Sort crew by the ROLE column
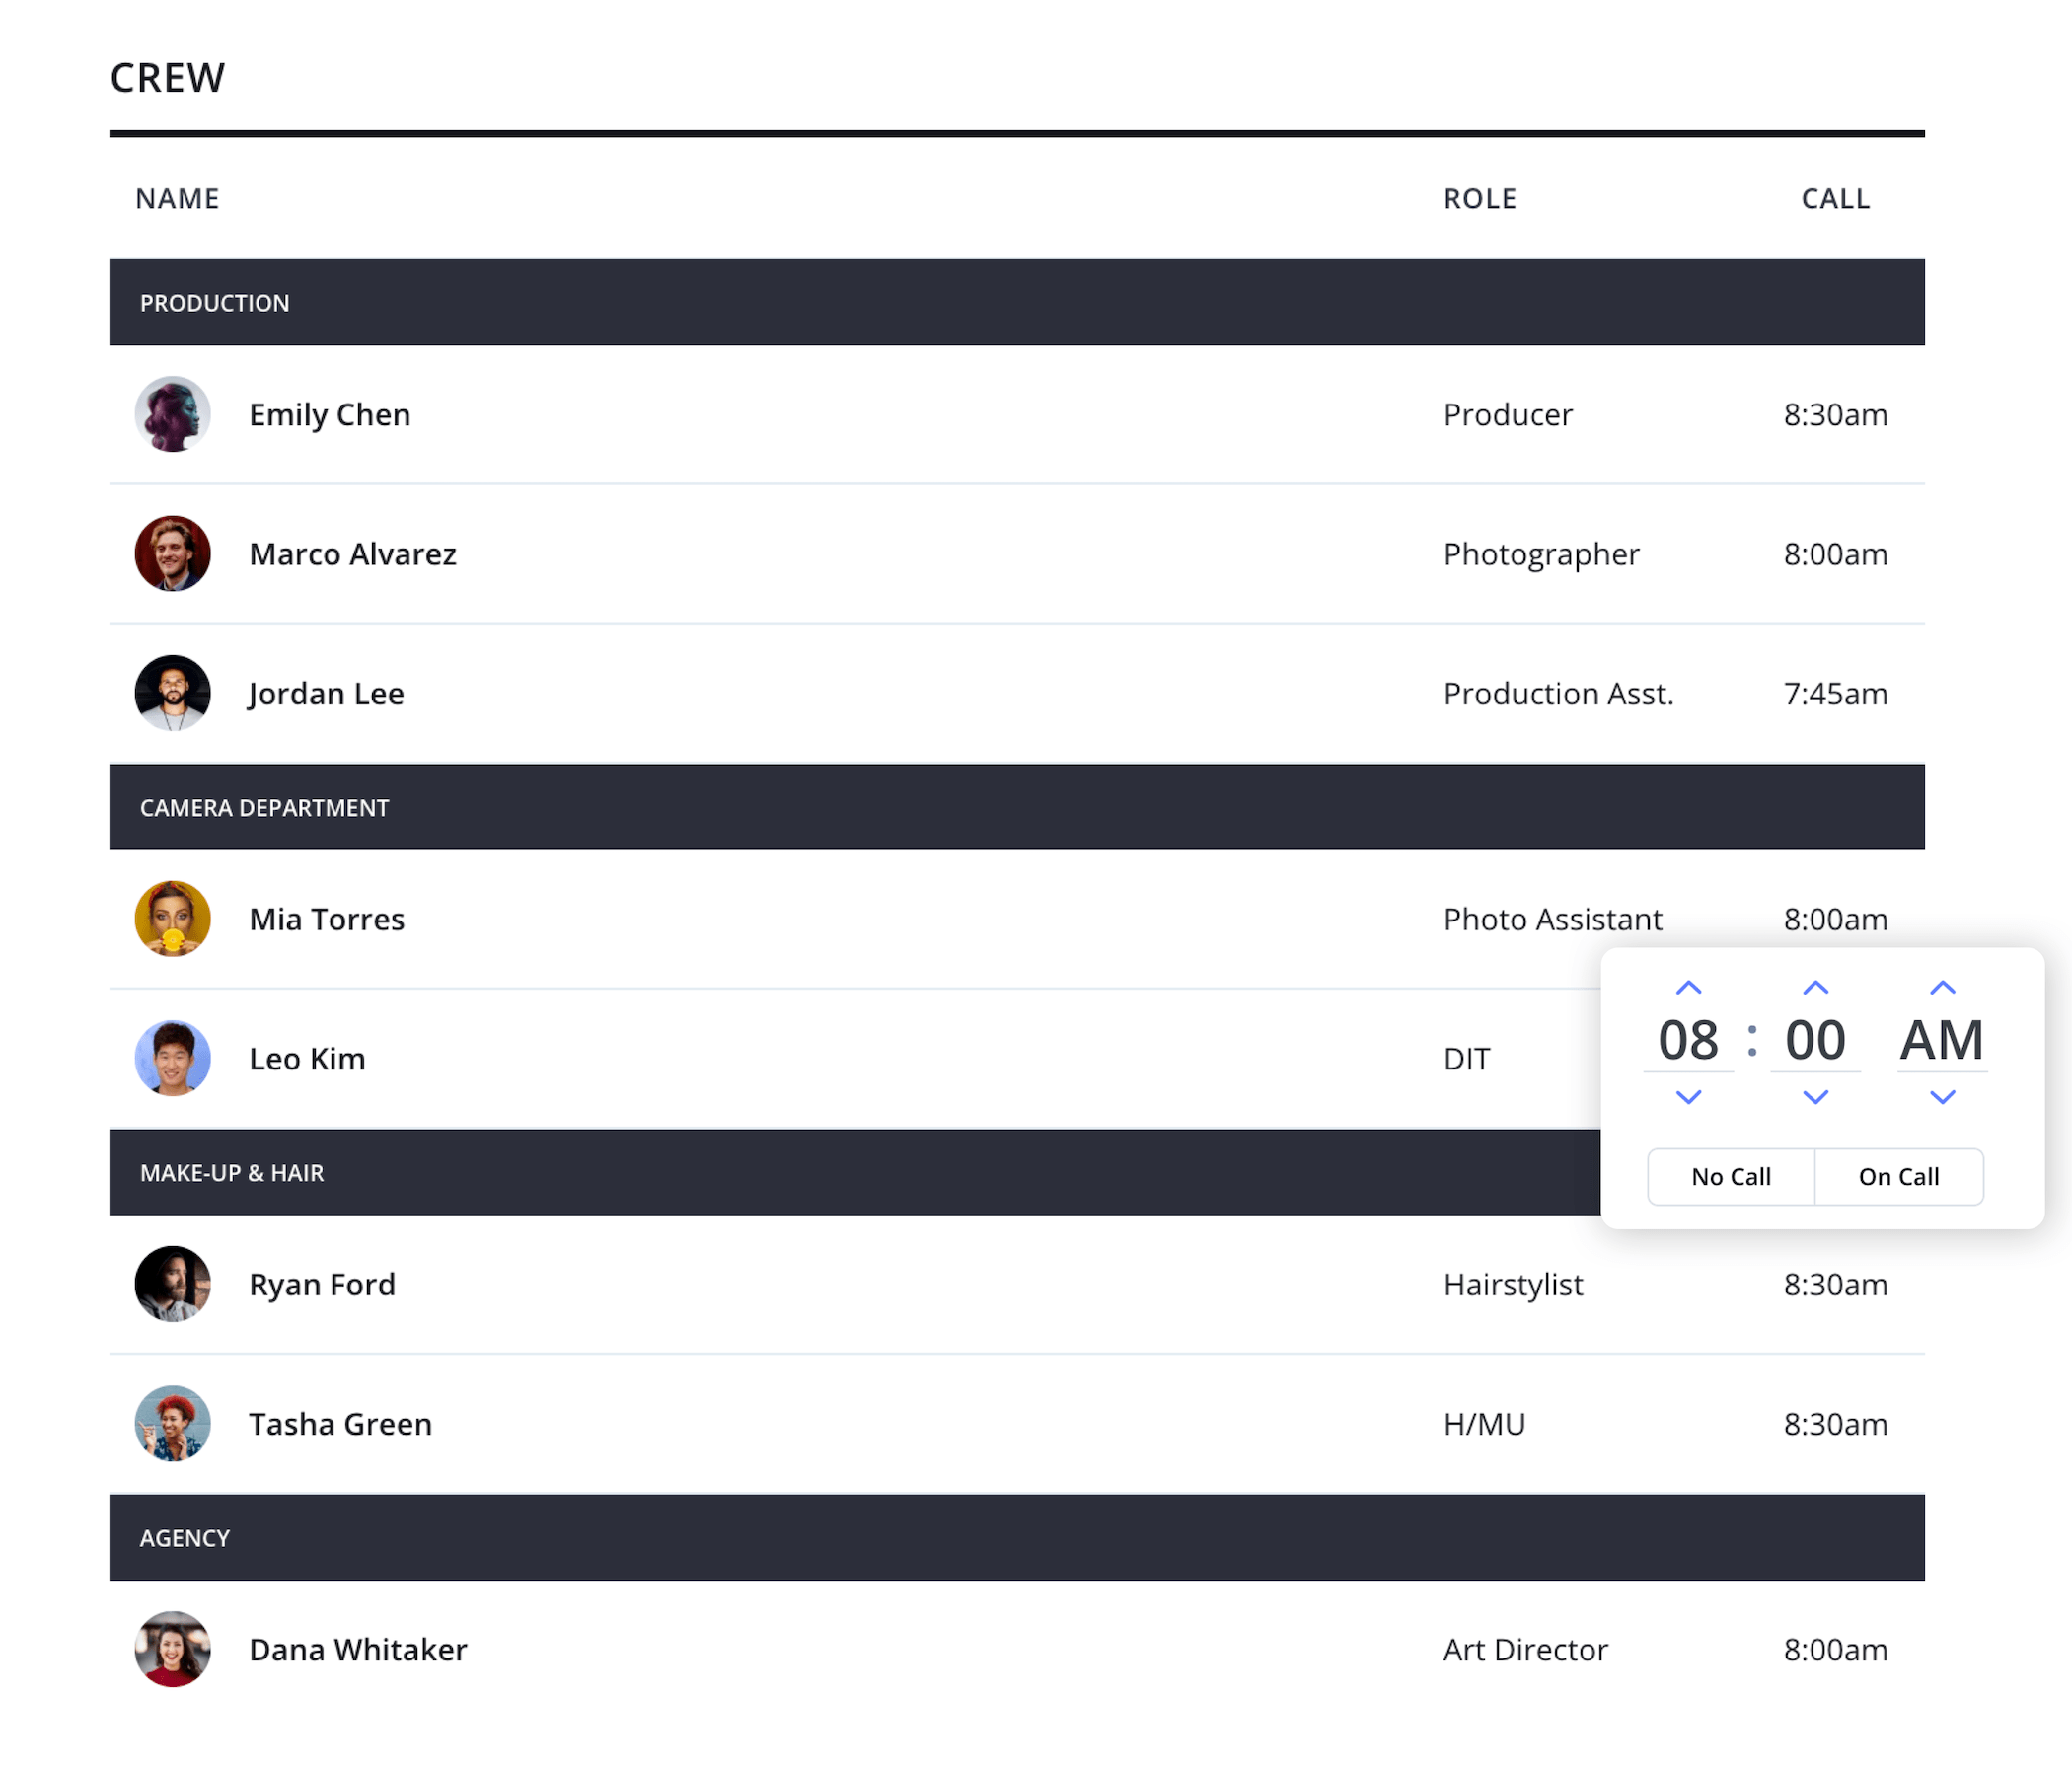 (1480, 199)
